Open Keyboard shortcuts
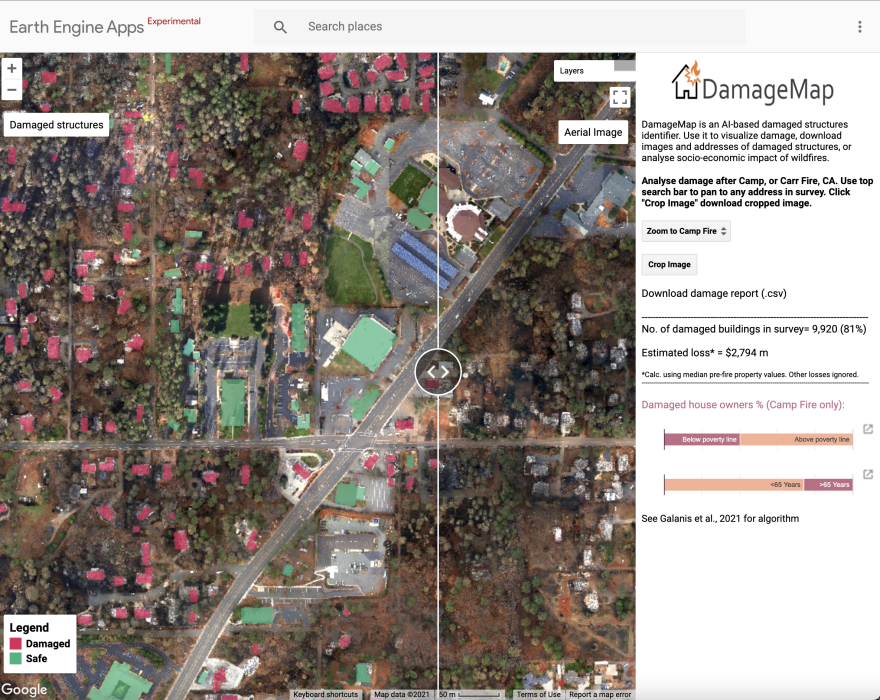The width and height of the screenshot is (880, 700). pyautogui.click(x=326, y=694)
